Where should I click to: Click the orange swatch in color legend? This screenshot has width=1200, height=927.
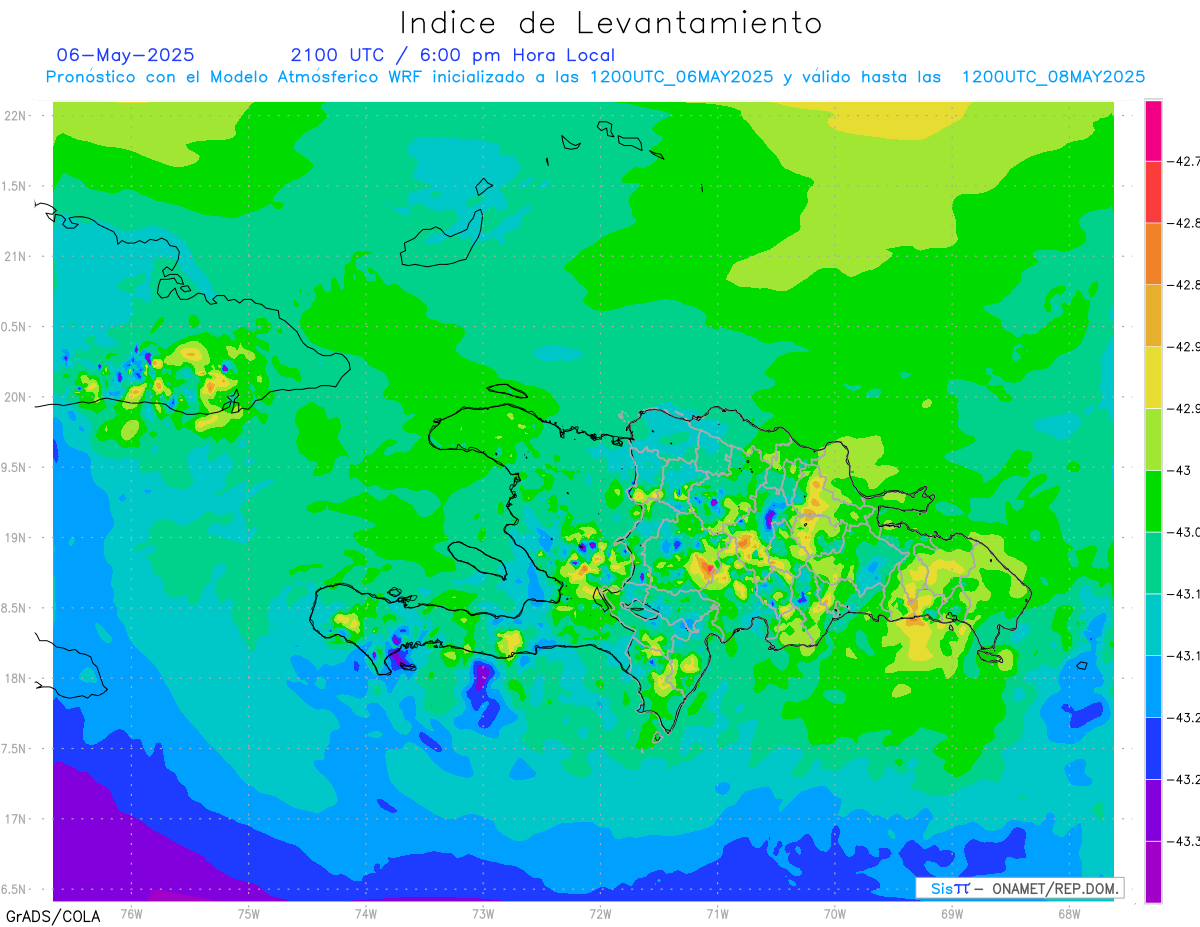point(1153,254)
